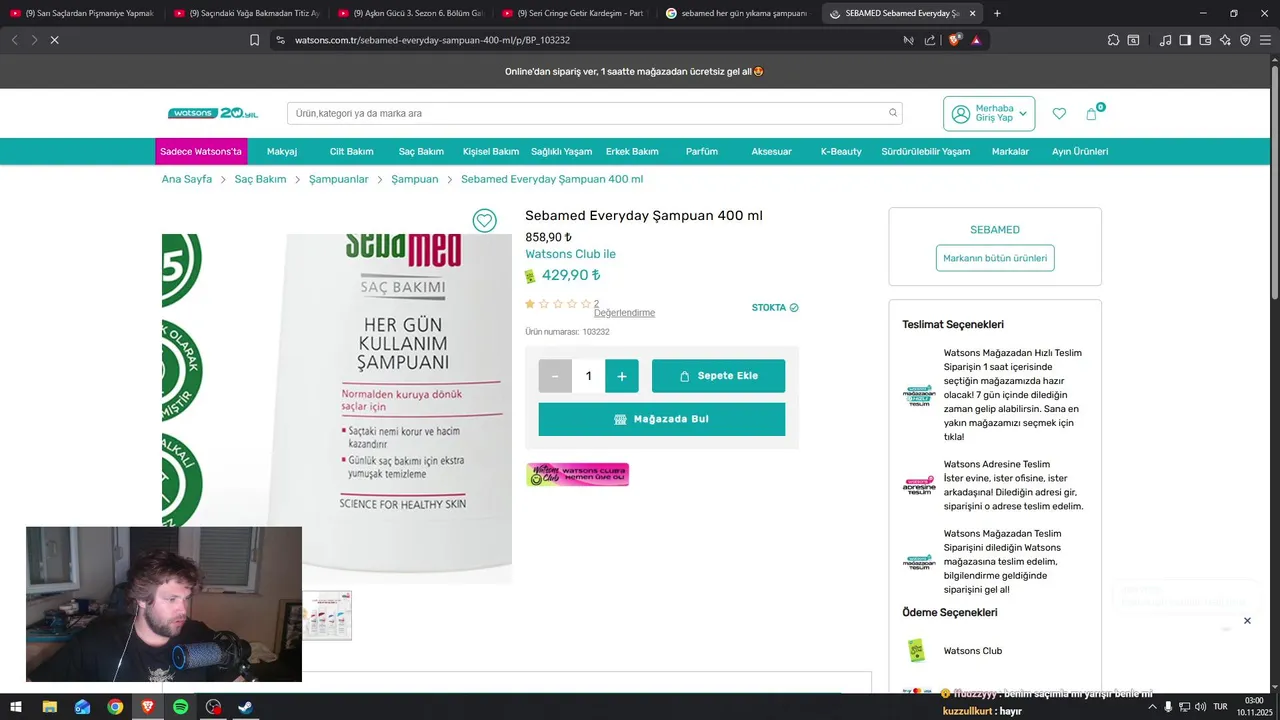This screenshot has width=1280, height=720.
Task: Open the Makyaj menu
Action: pyautogui.click(x=282, y=152)
